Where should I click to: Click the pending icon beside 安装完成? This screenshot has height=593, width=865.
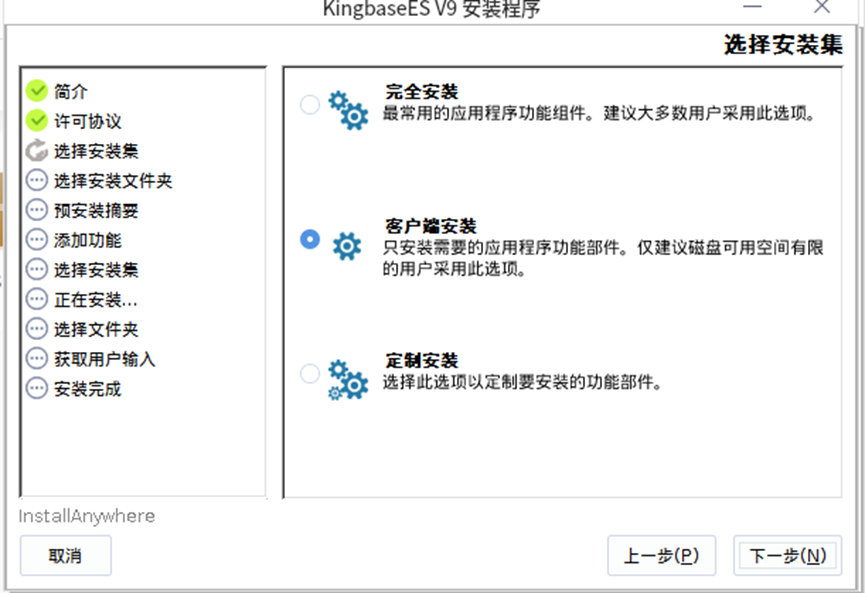[37, 388]
